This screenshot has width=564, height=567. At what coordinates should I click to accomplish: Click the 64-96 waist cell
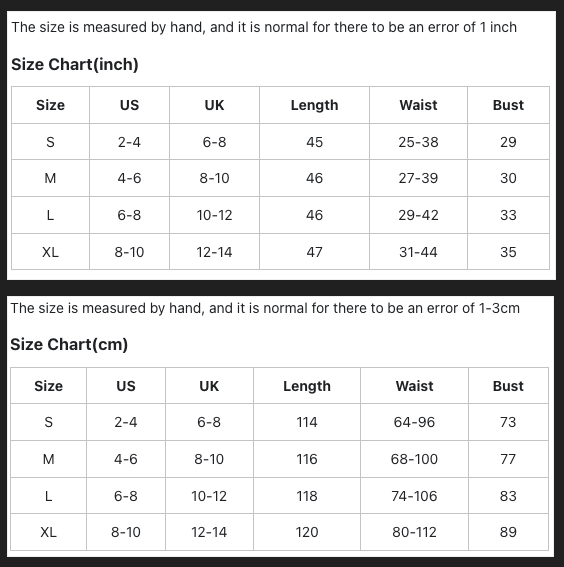click(x=414, y=422)
